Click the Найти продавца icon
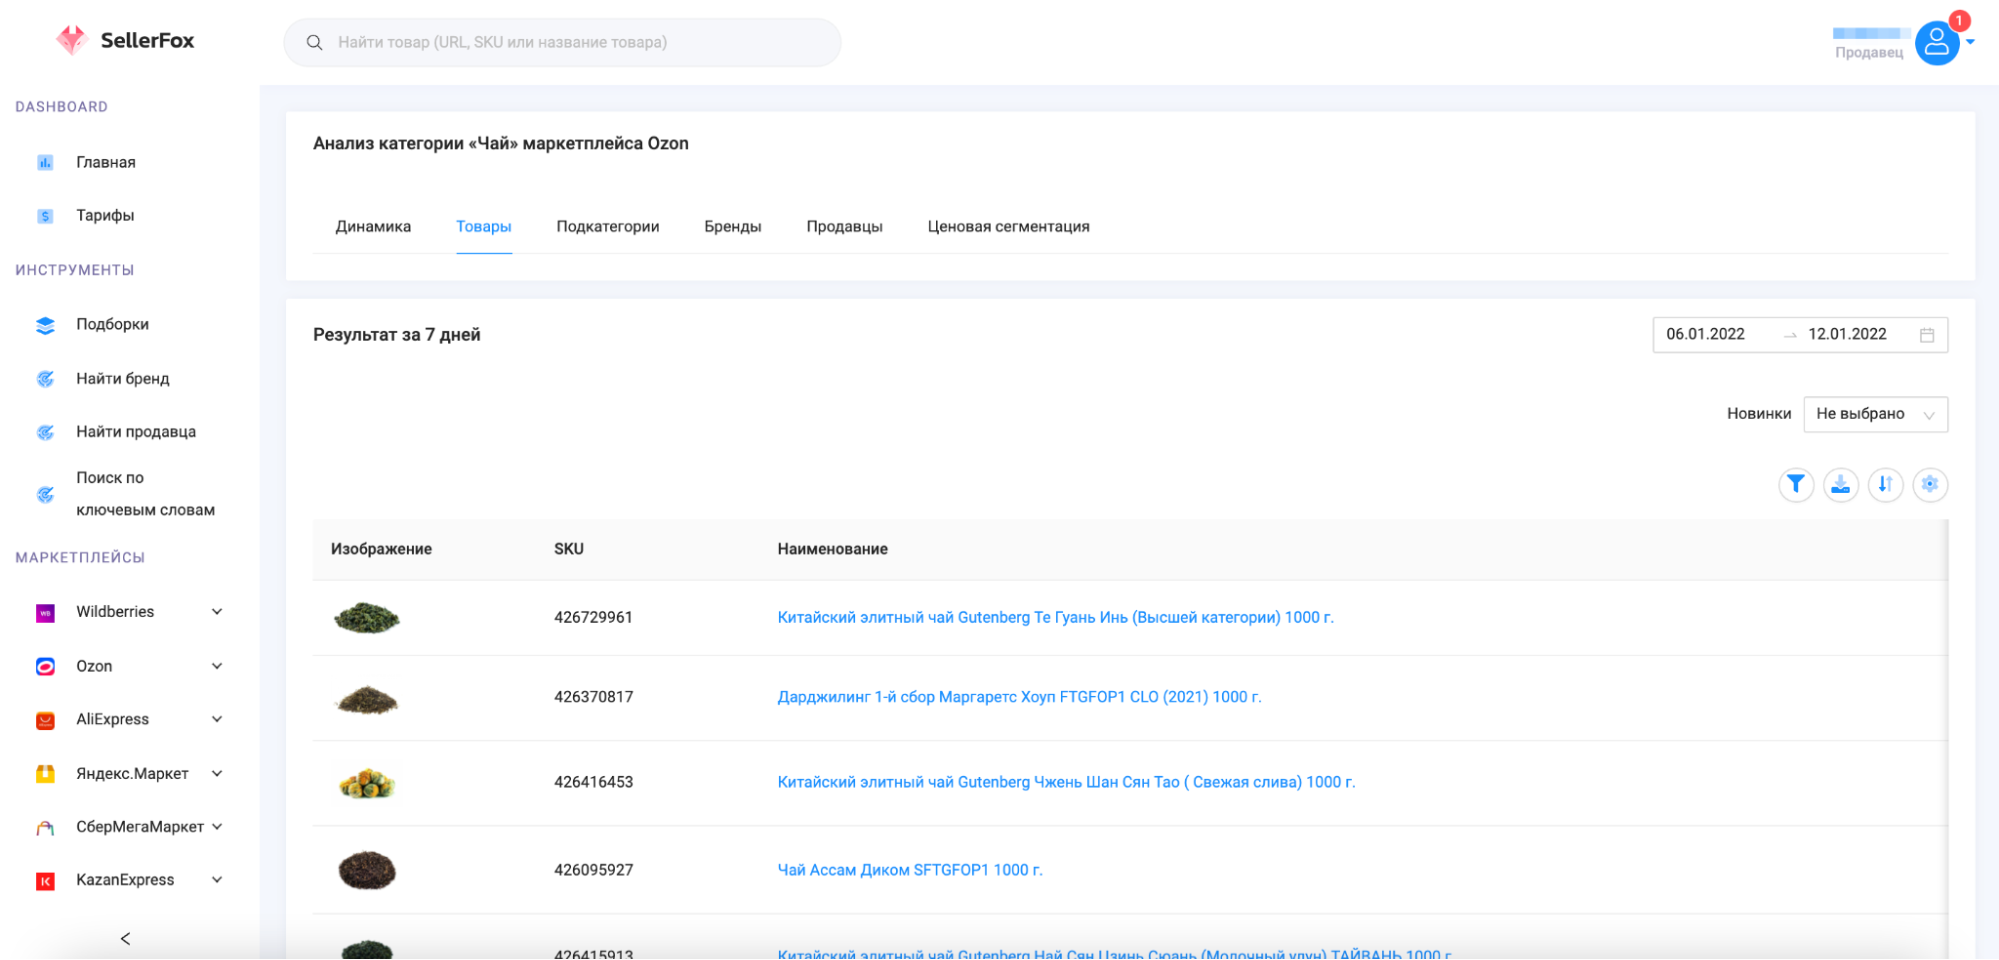Screen dimensions: 1999x960 click(x=45, y=432)
